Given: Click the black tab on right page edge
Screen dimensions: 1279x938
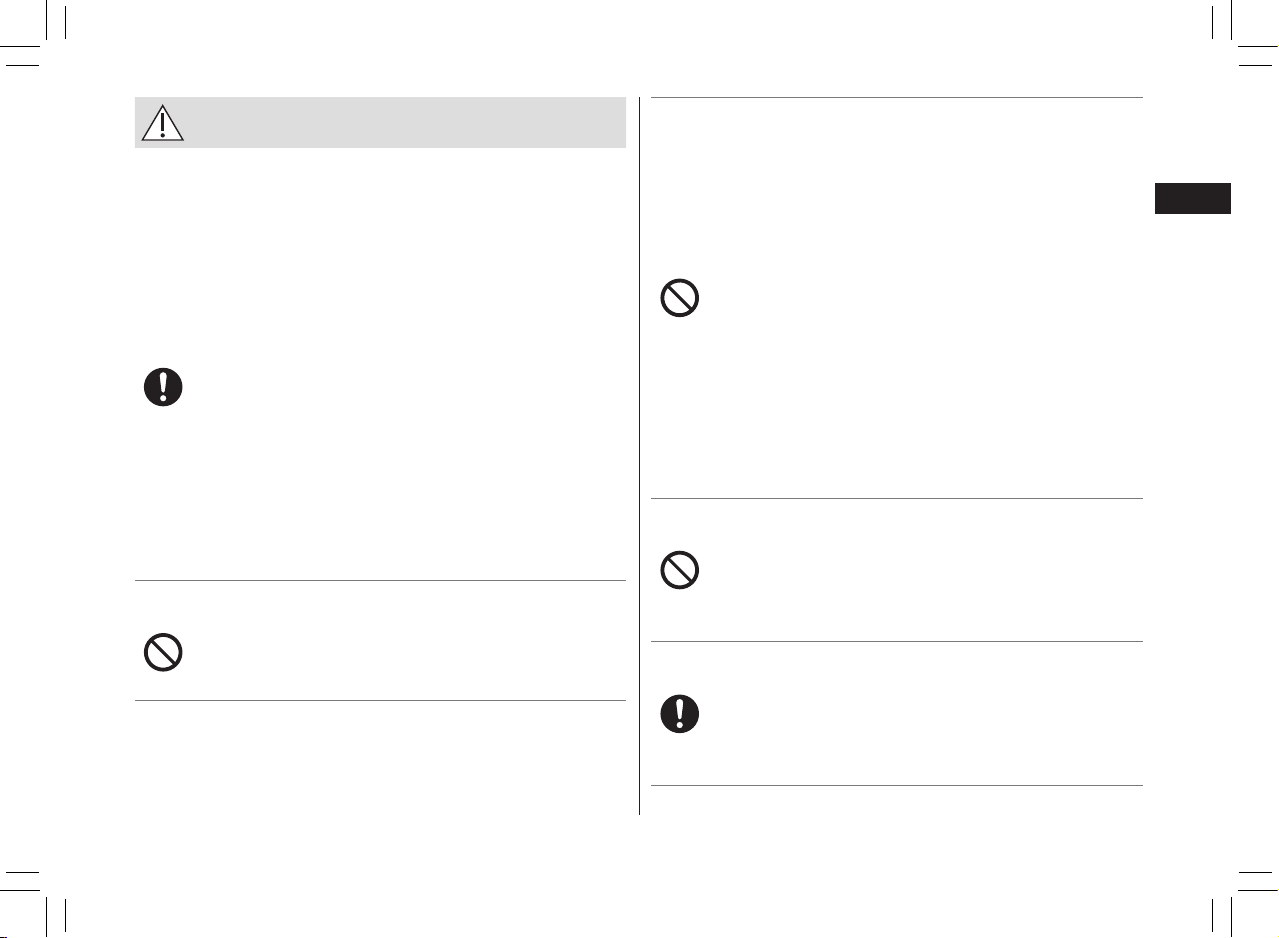Looking at the screenshot, I should (x=1193, y=198).
